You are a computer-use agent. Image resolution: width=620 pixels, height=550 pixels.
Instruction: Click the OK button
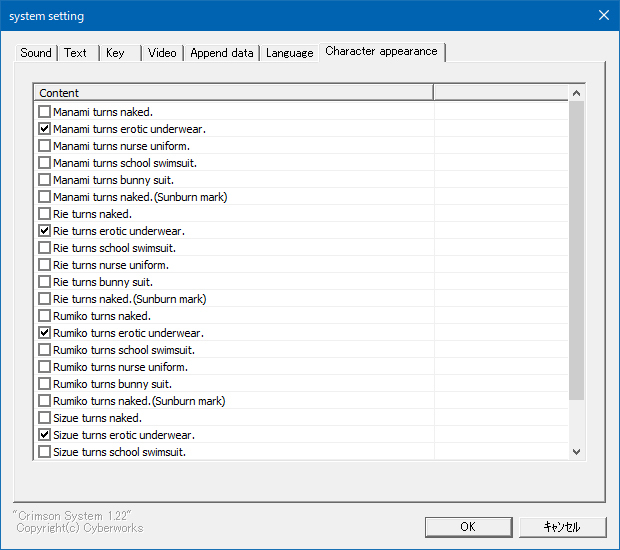pyautogui.click(x=469, y=527)
